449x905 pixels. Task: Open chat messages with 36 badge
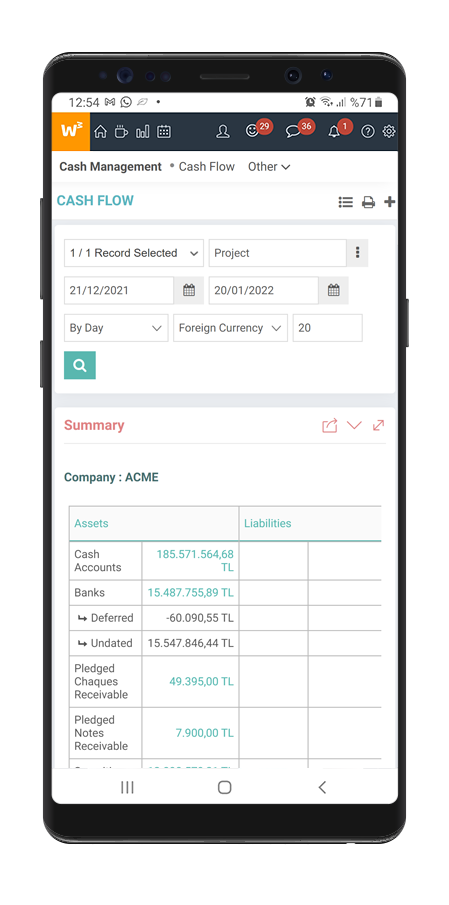(x=293, y=132)
